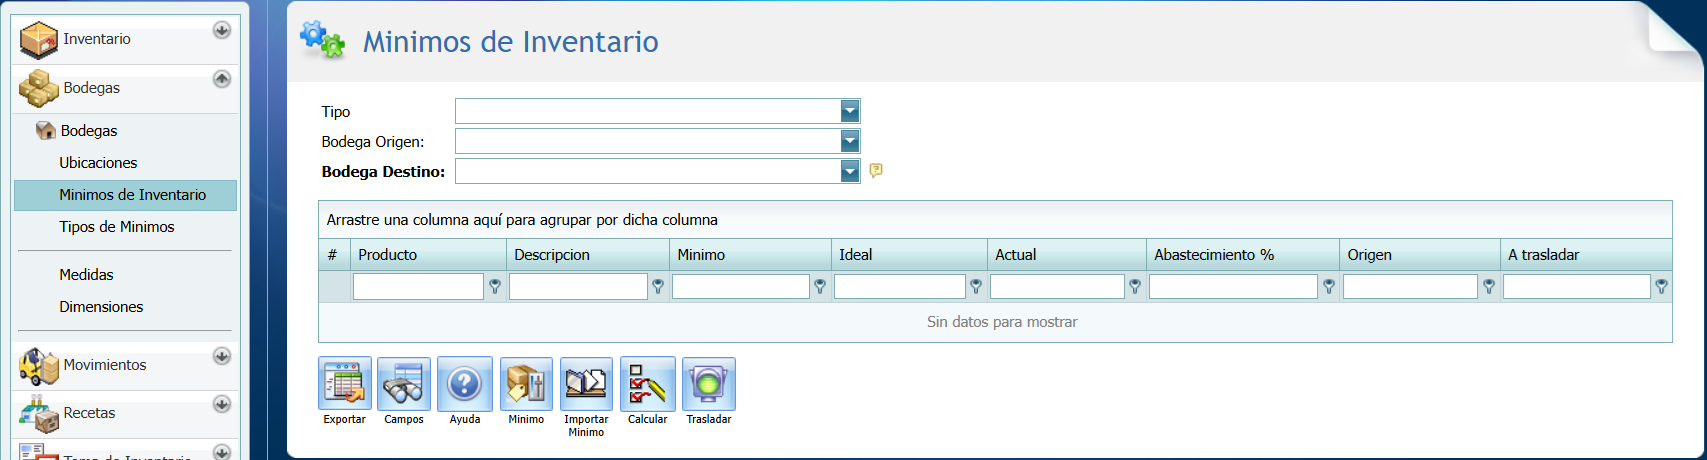This screenshot has width=1707, height=460.
Task: Click the Descripcion filter input field
Action: (x=578, y=287)
